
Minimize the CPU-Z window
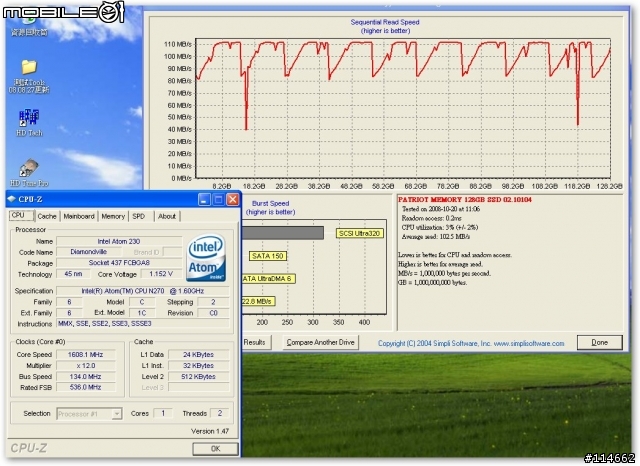[204, 199]
